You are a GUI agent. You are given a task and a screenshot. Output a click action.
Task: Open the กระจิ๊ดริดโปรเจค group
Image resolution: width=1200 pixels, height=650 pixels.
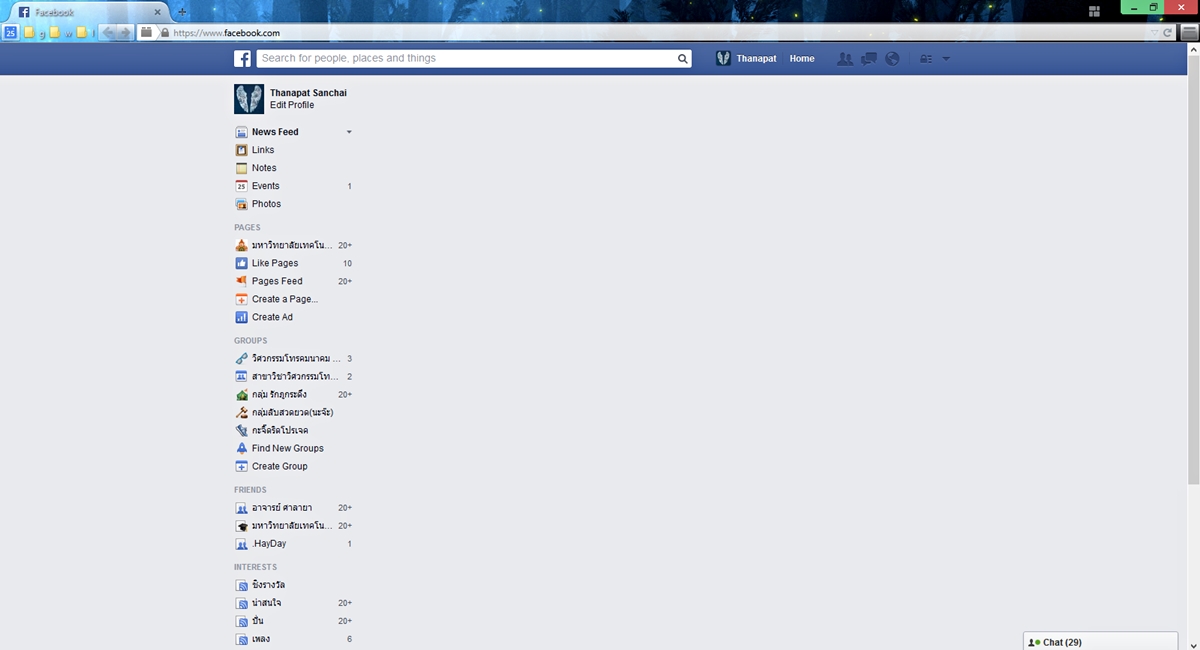(280, 431)
